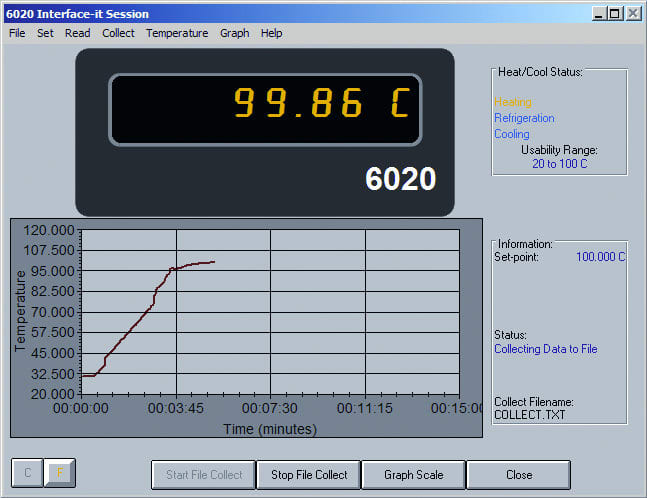Viewport: 647px width, 498px height.
Task: Open Graph Scale settings button
Action: (414, 475)
